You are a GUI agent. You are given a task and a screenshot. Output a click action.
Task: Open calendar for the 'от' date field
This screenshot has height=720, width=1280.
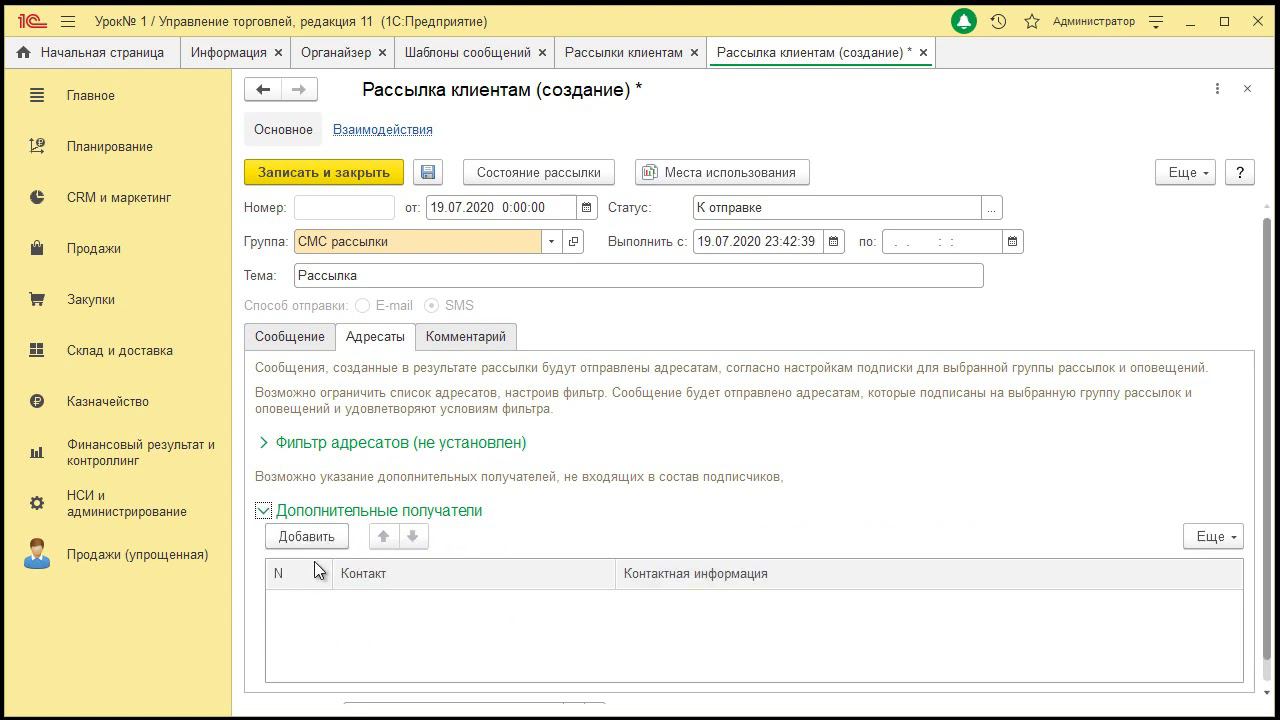(587, 208)
